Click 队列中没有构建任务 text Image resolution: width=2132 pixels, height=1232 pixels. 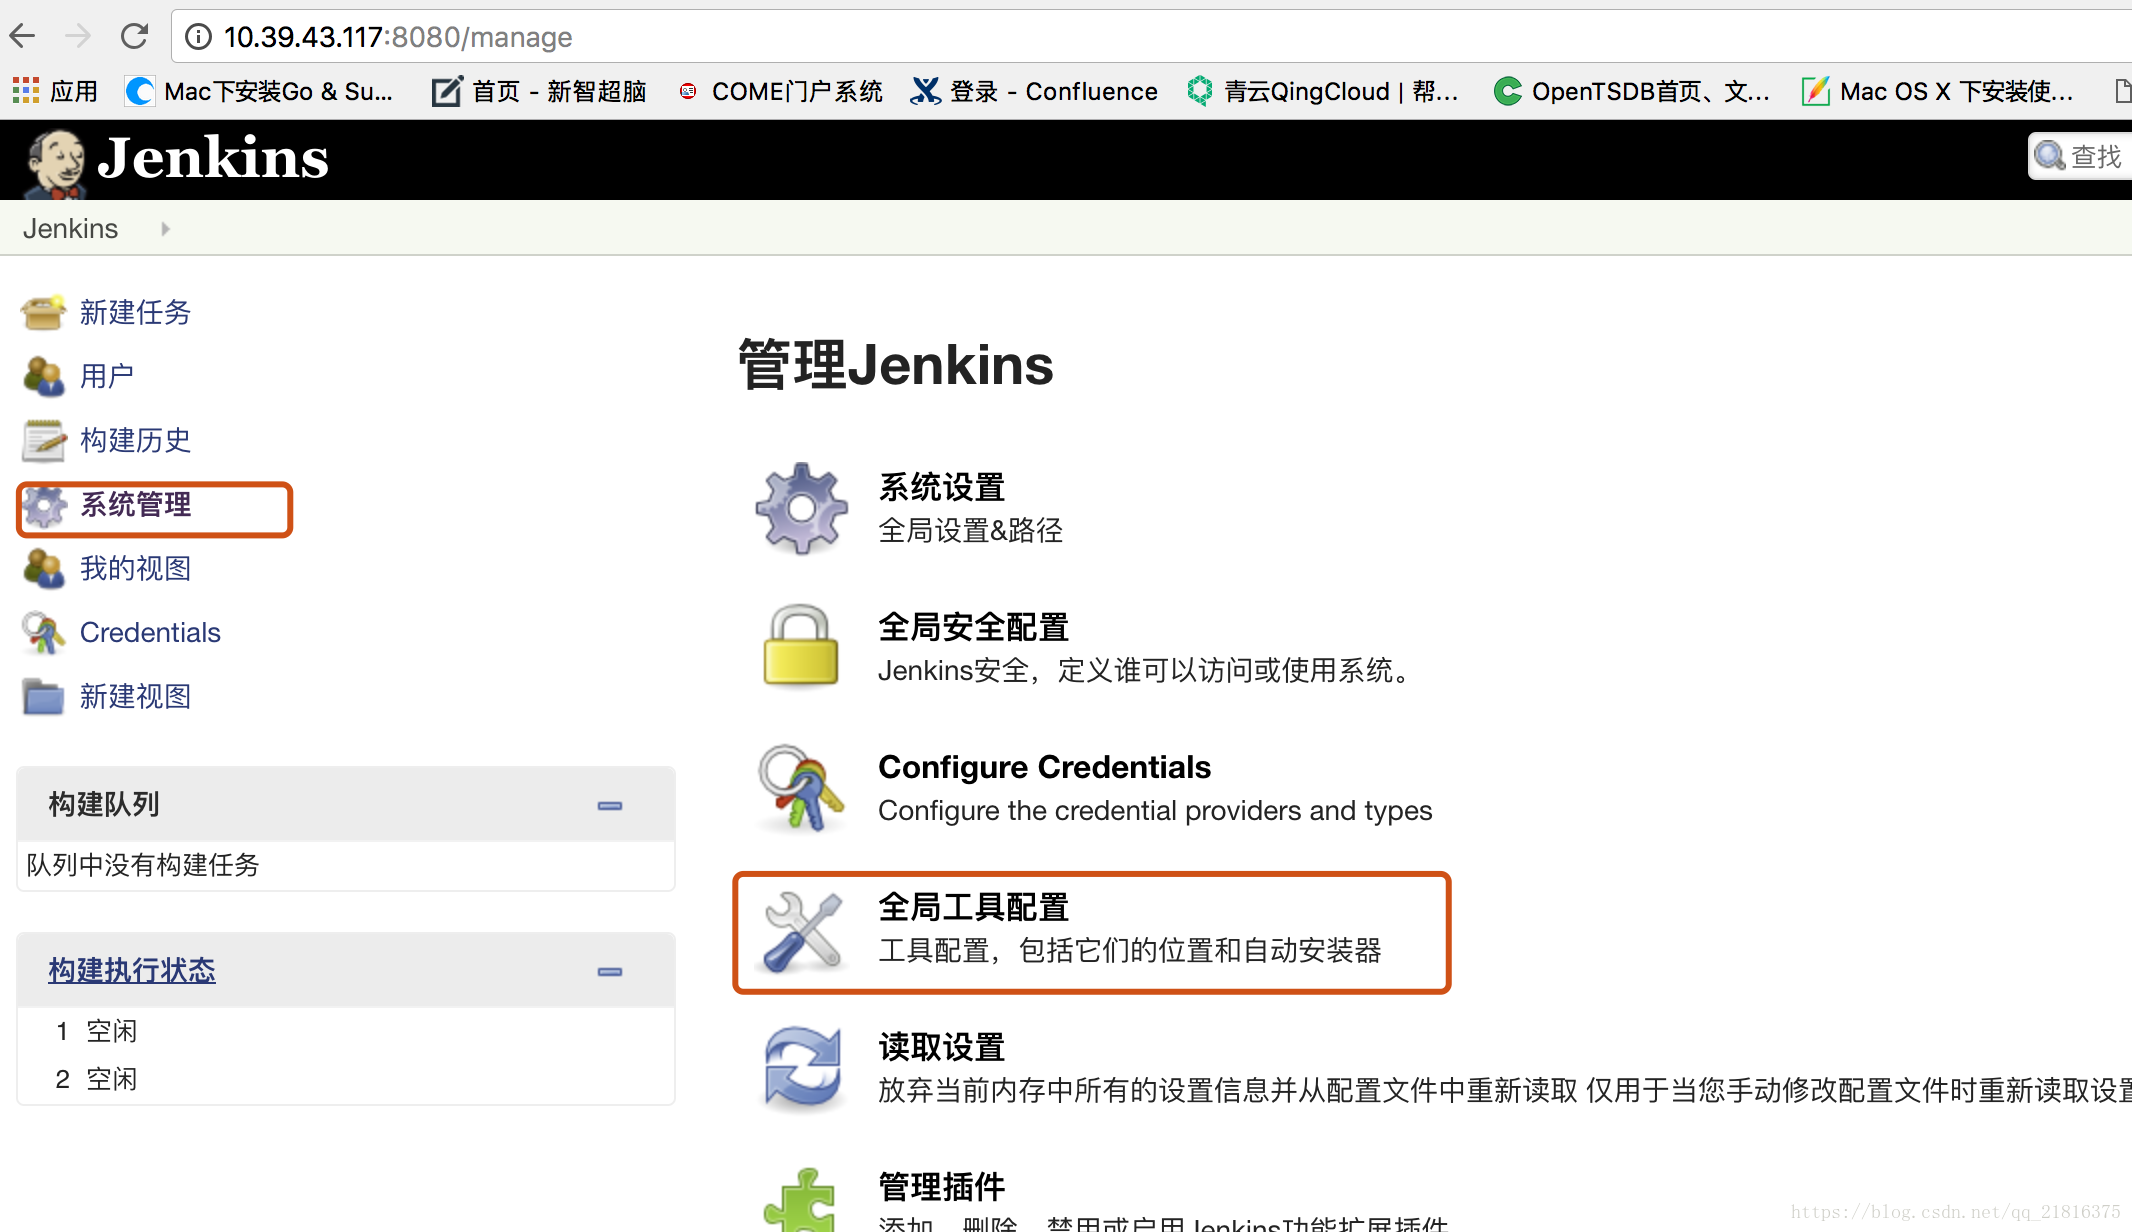click(x=143, y=865)
